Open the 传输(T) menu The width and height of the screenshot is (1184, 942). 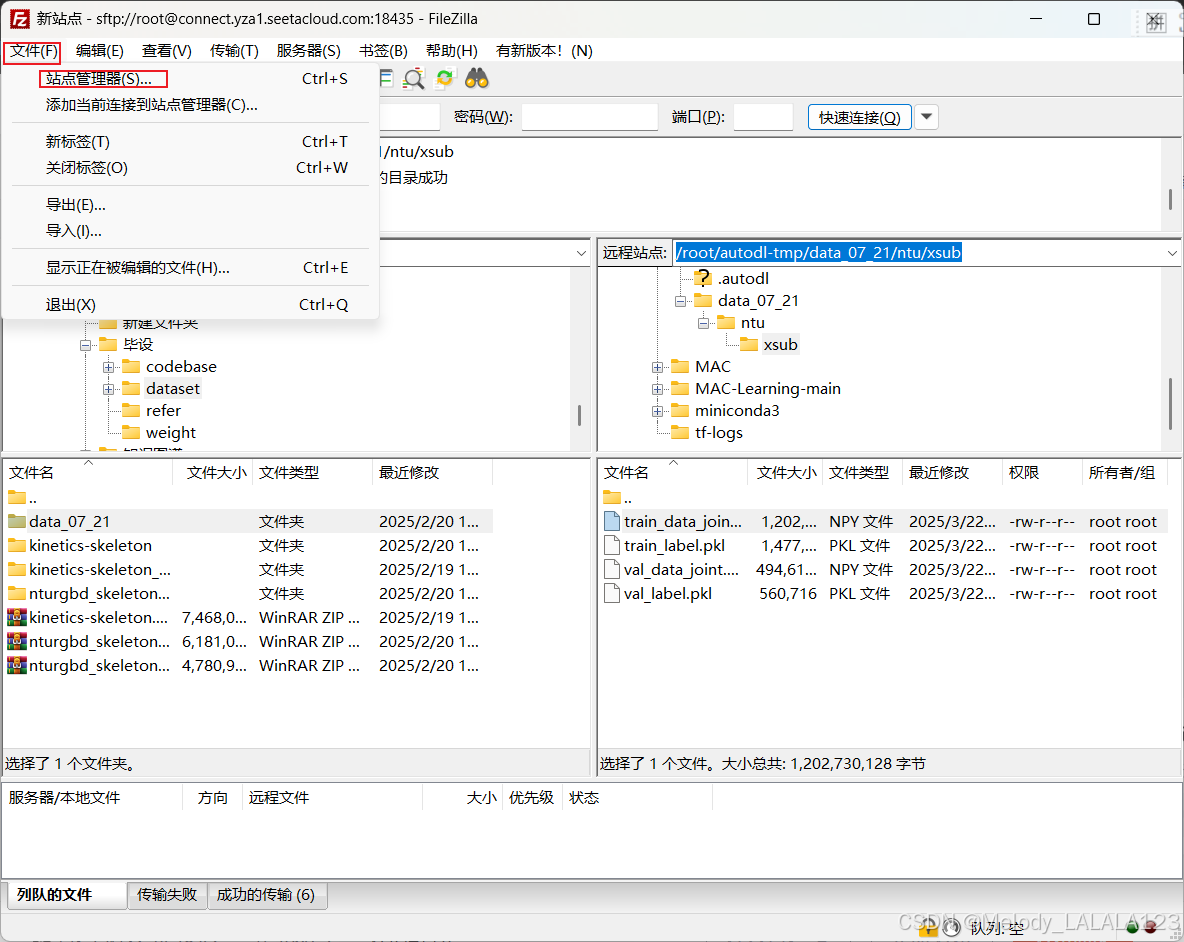234,51
